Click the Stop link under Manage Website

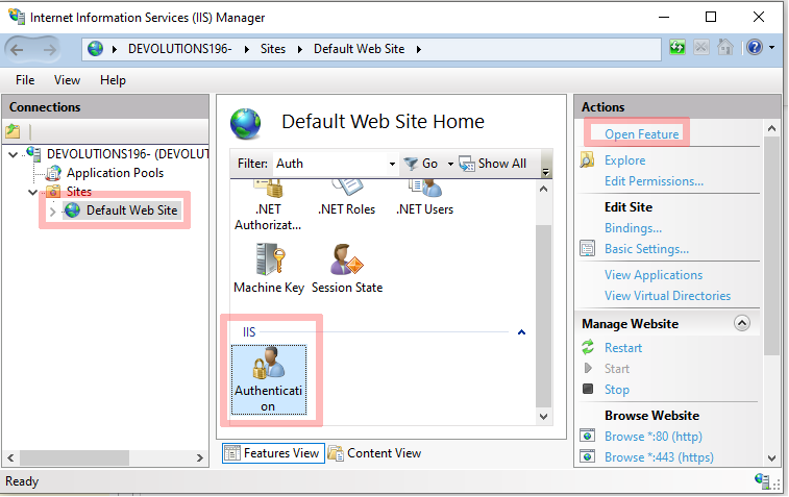(617, 390)
